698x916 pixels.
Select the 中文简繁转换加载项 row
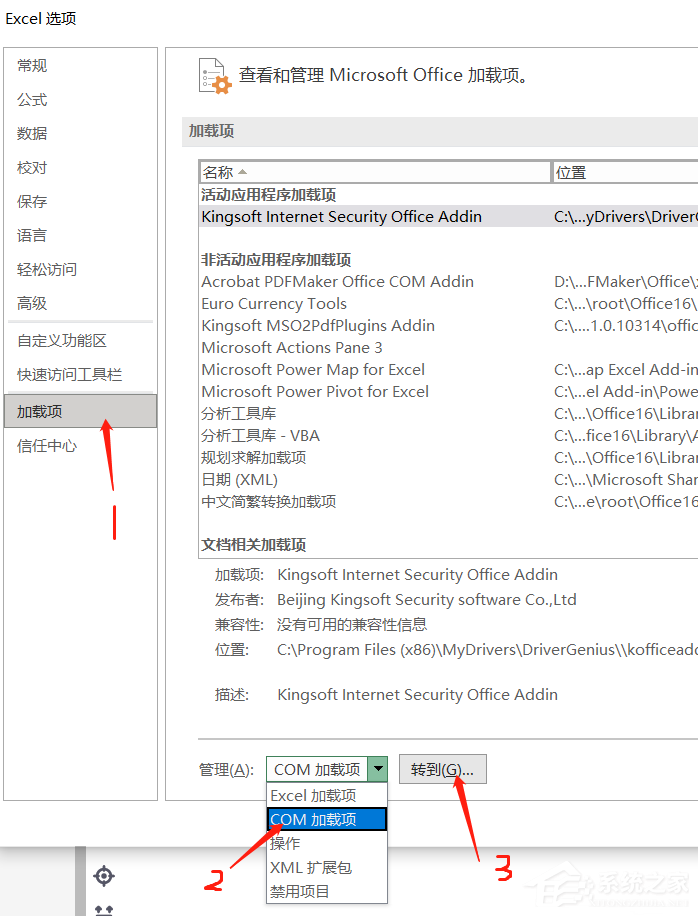click(448, 502)
